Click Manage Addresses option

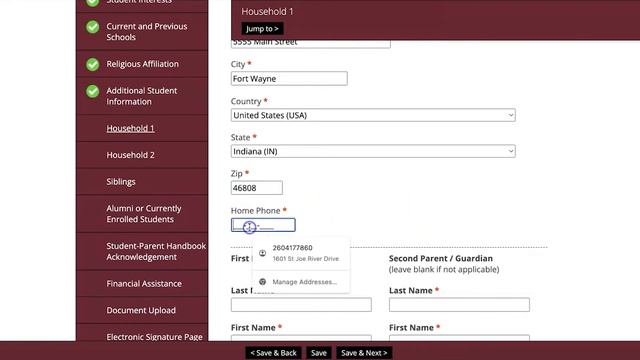pyautogui.click(x=301, y=282)
